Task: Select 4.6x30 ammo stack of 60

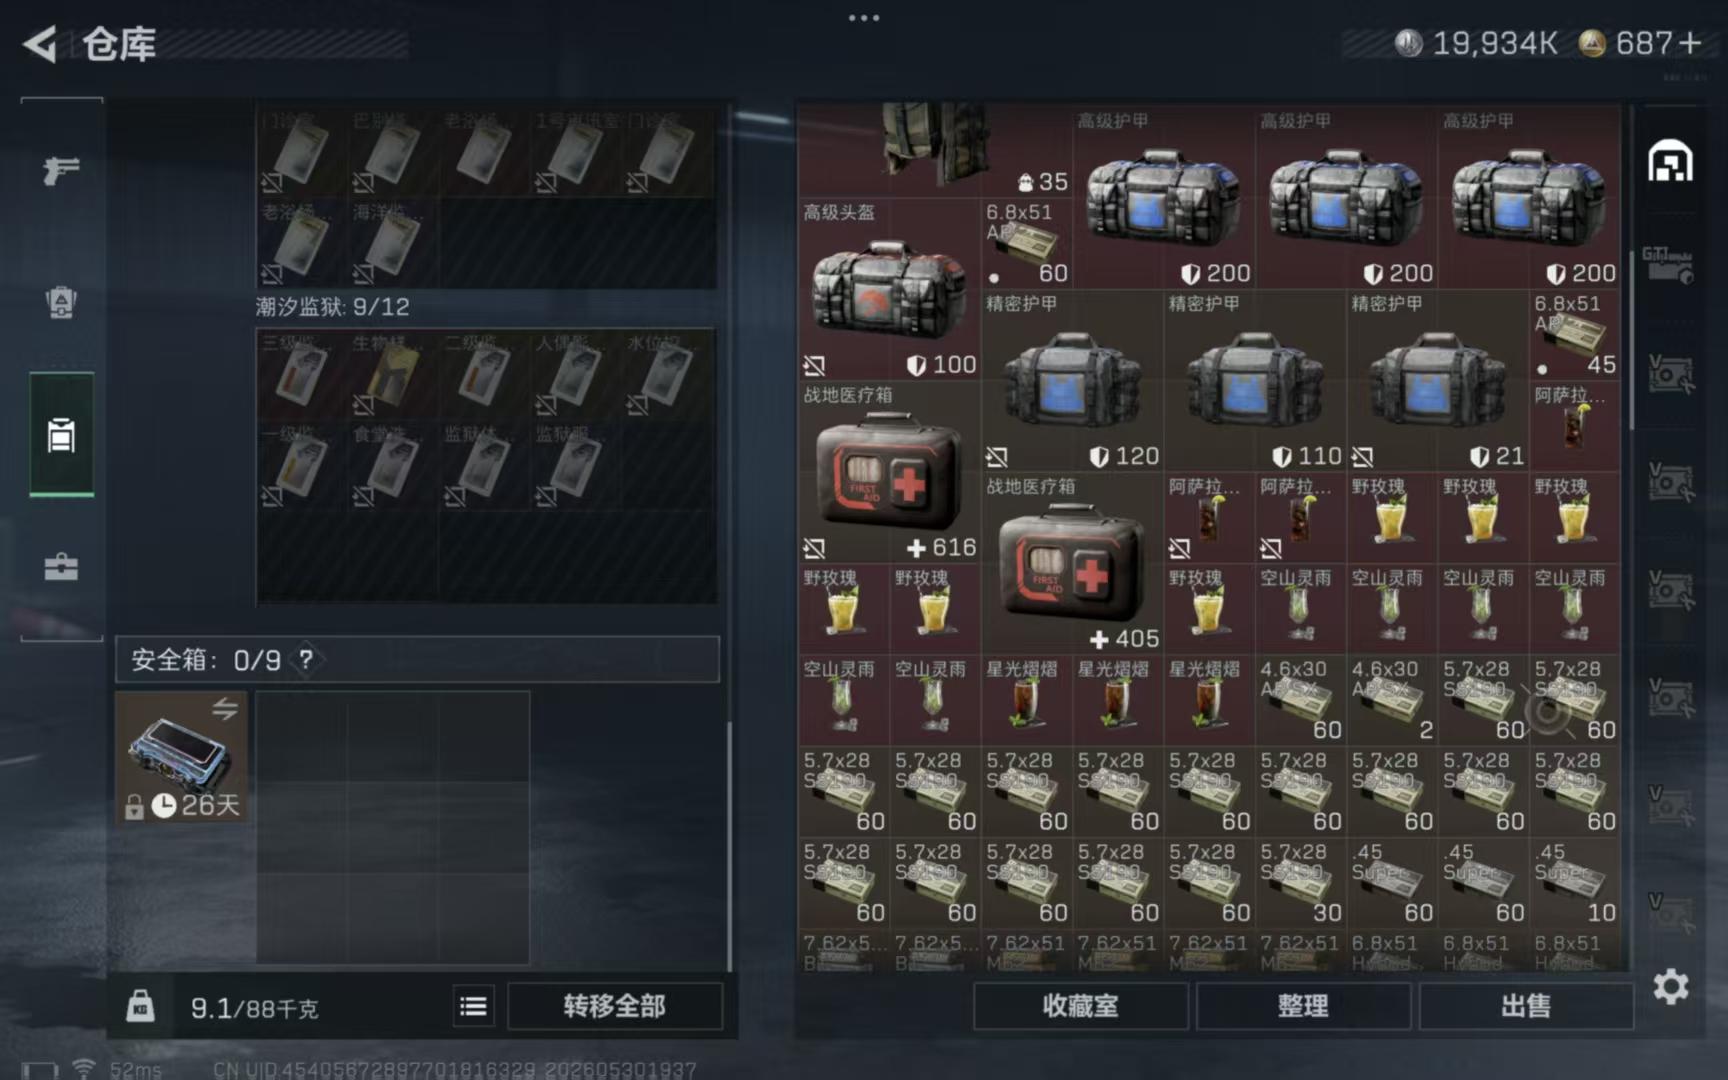Action: pos(1300,700)
